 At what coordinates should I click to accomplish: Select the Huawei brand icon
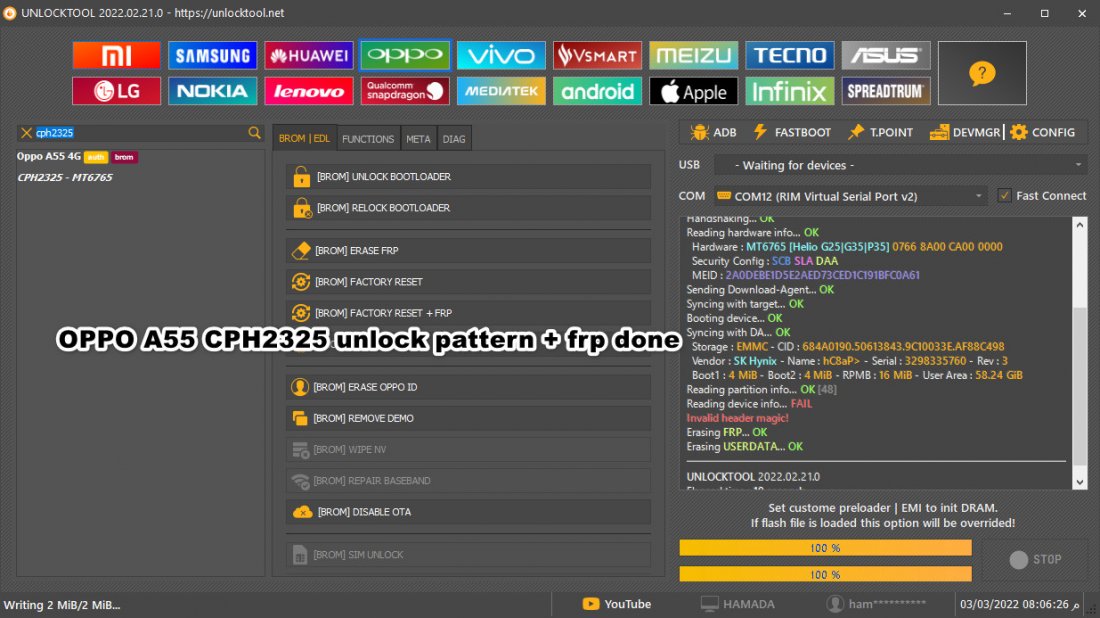tap(309, 55)
